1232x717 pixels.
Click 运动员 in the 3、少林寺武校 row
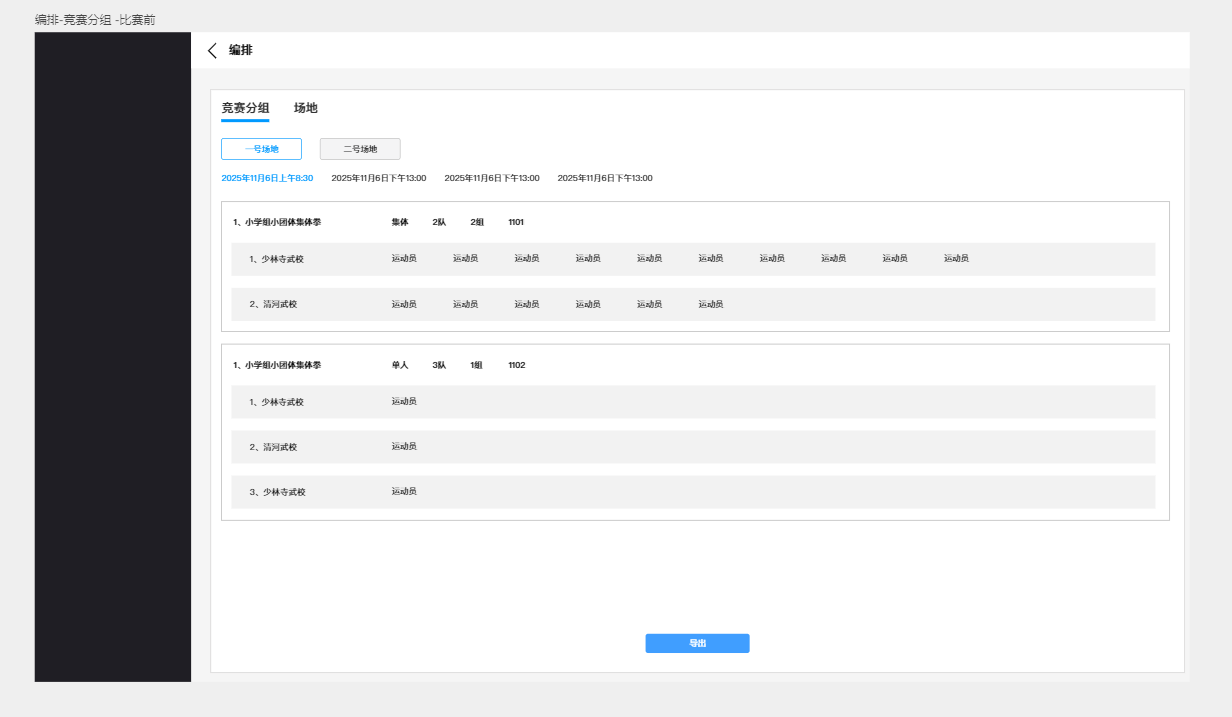pos(404,491)
